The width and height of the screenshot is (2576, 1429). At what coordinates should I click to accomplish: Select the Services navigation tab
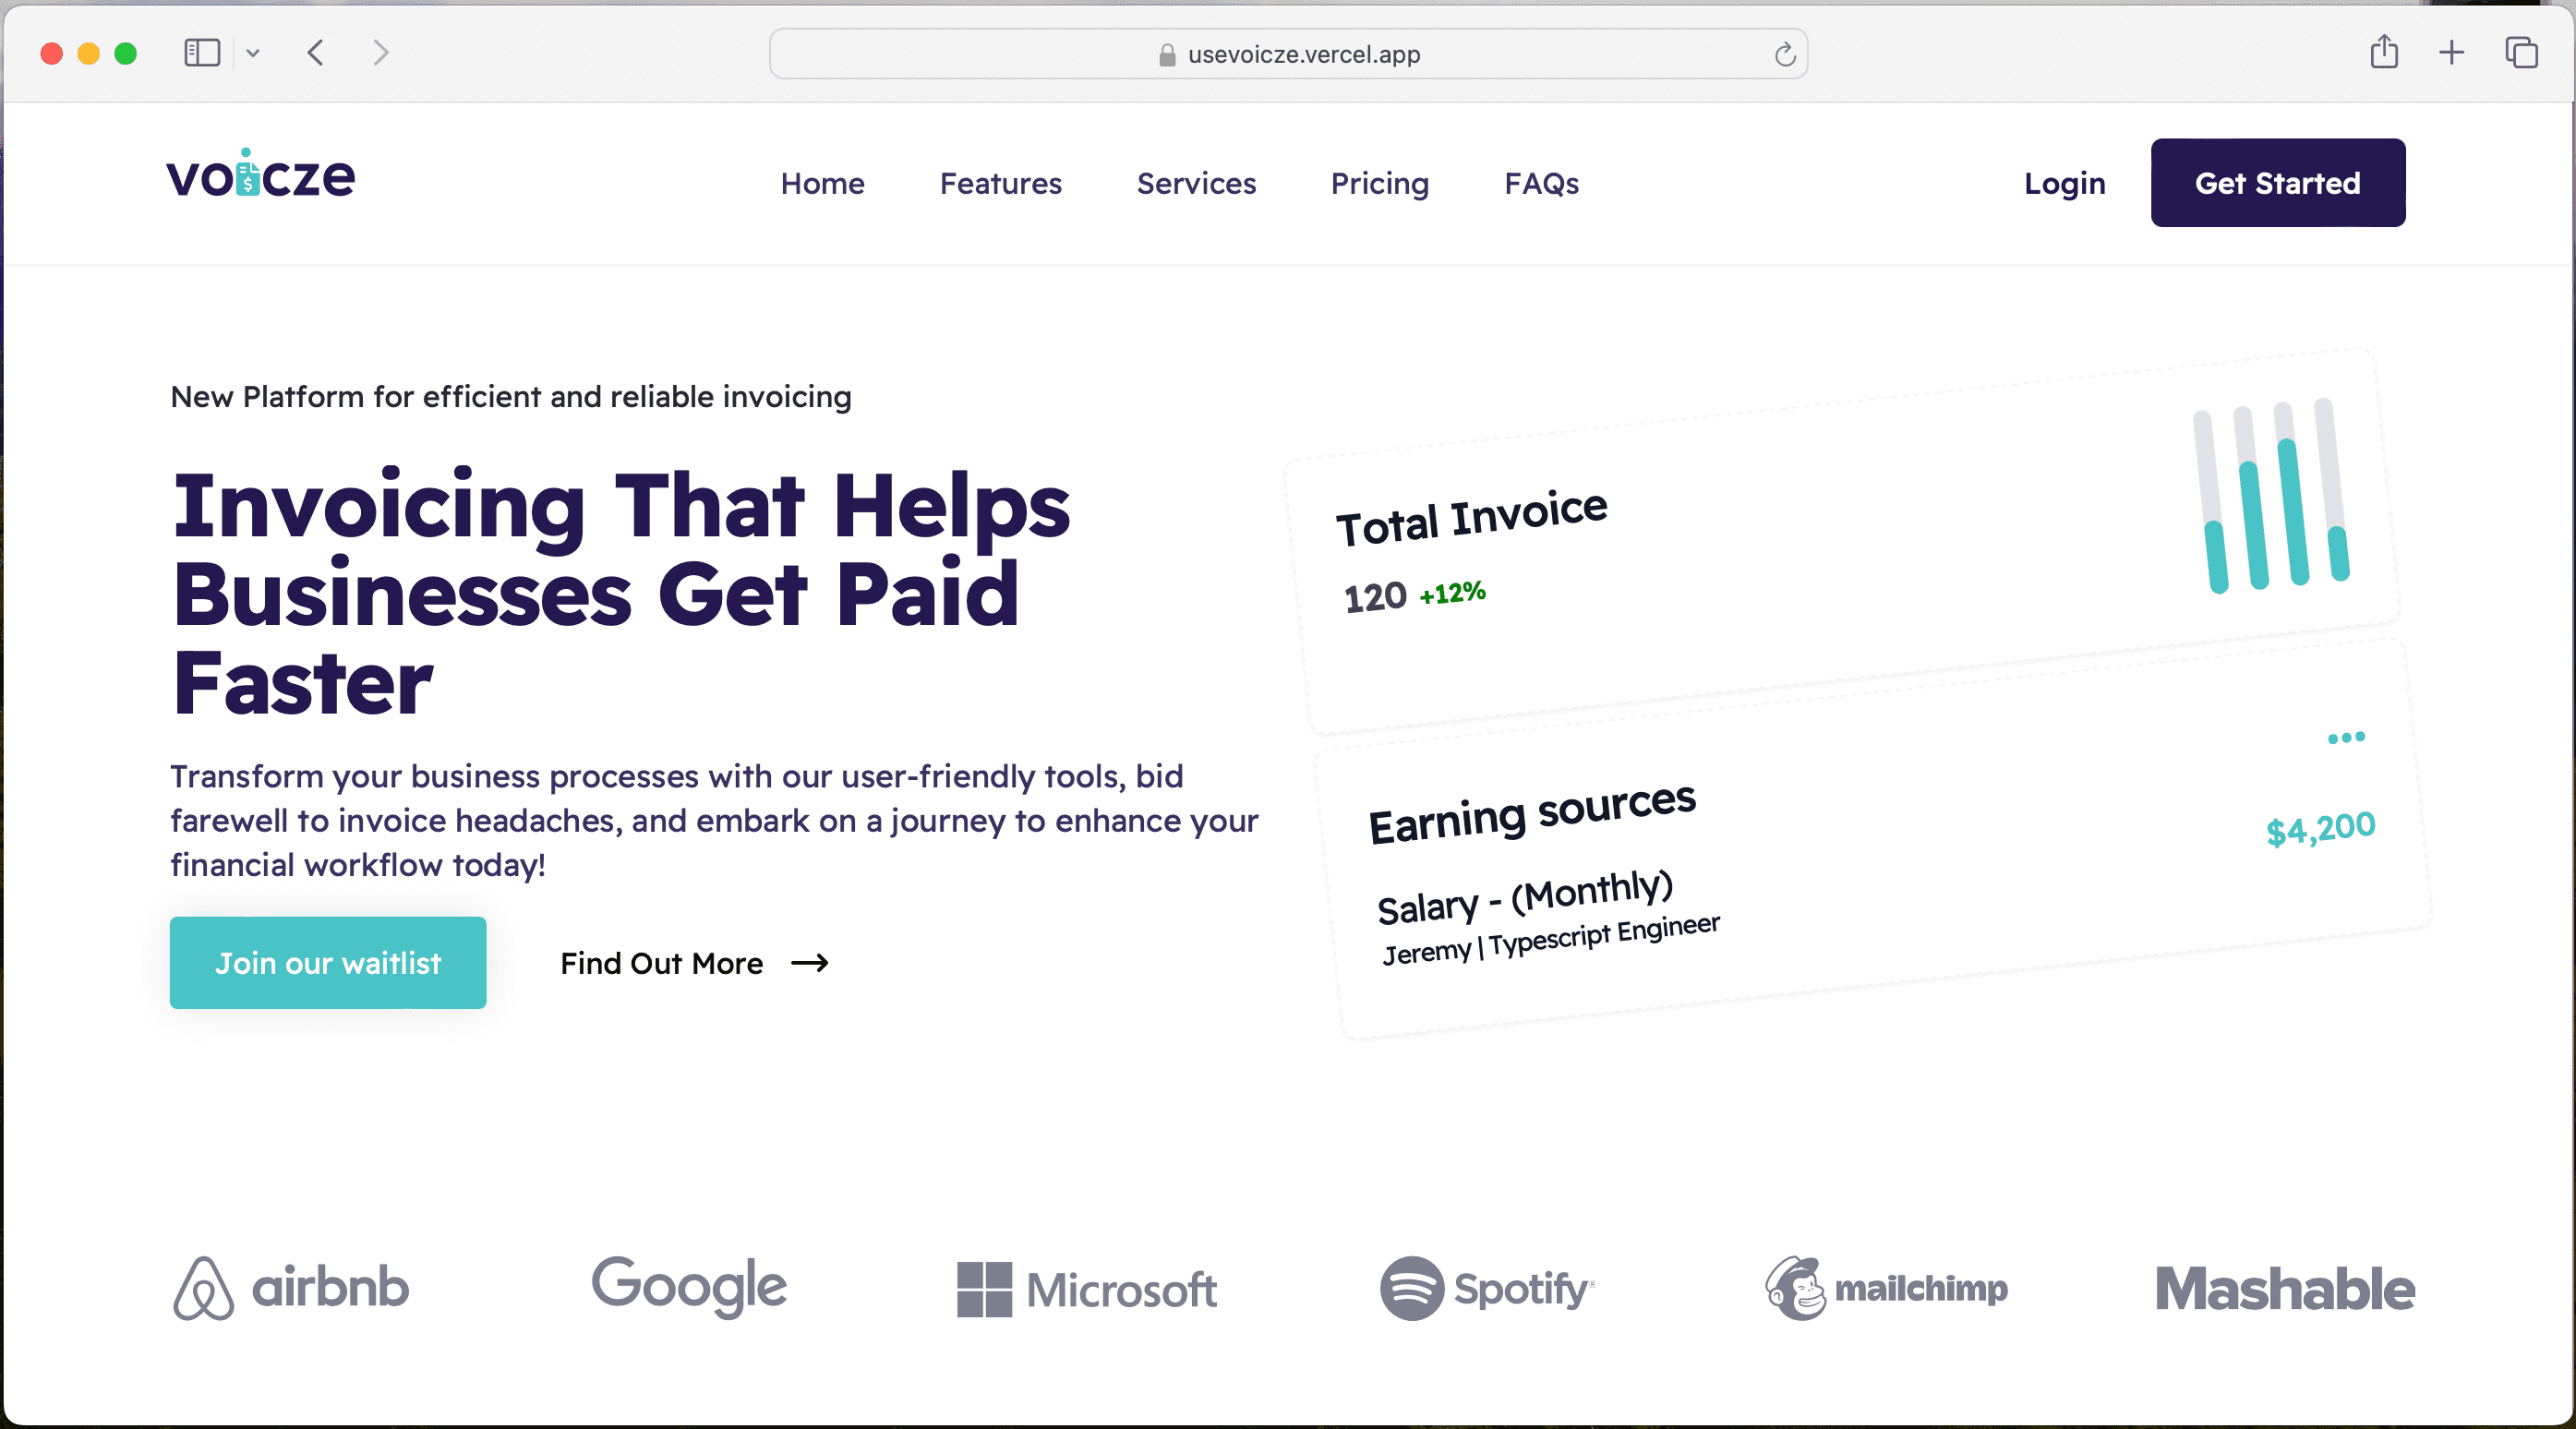(x=1197, y=183)
